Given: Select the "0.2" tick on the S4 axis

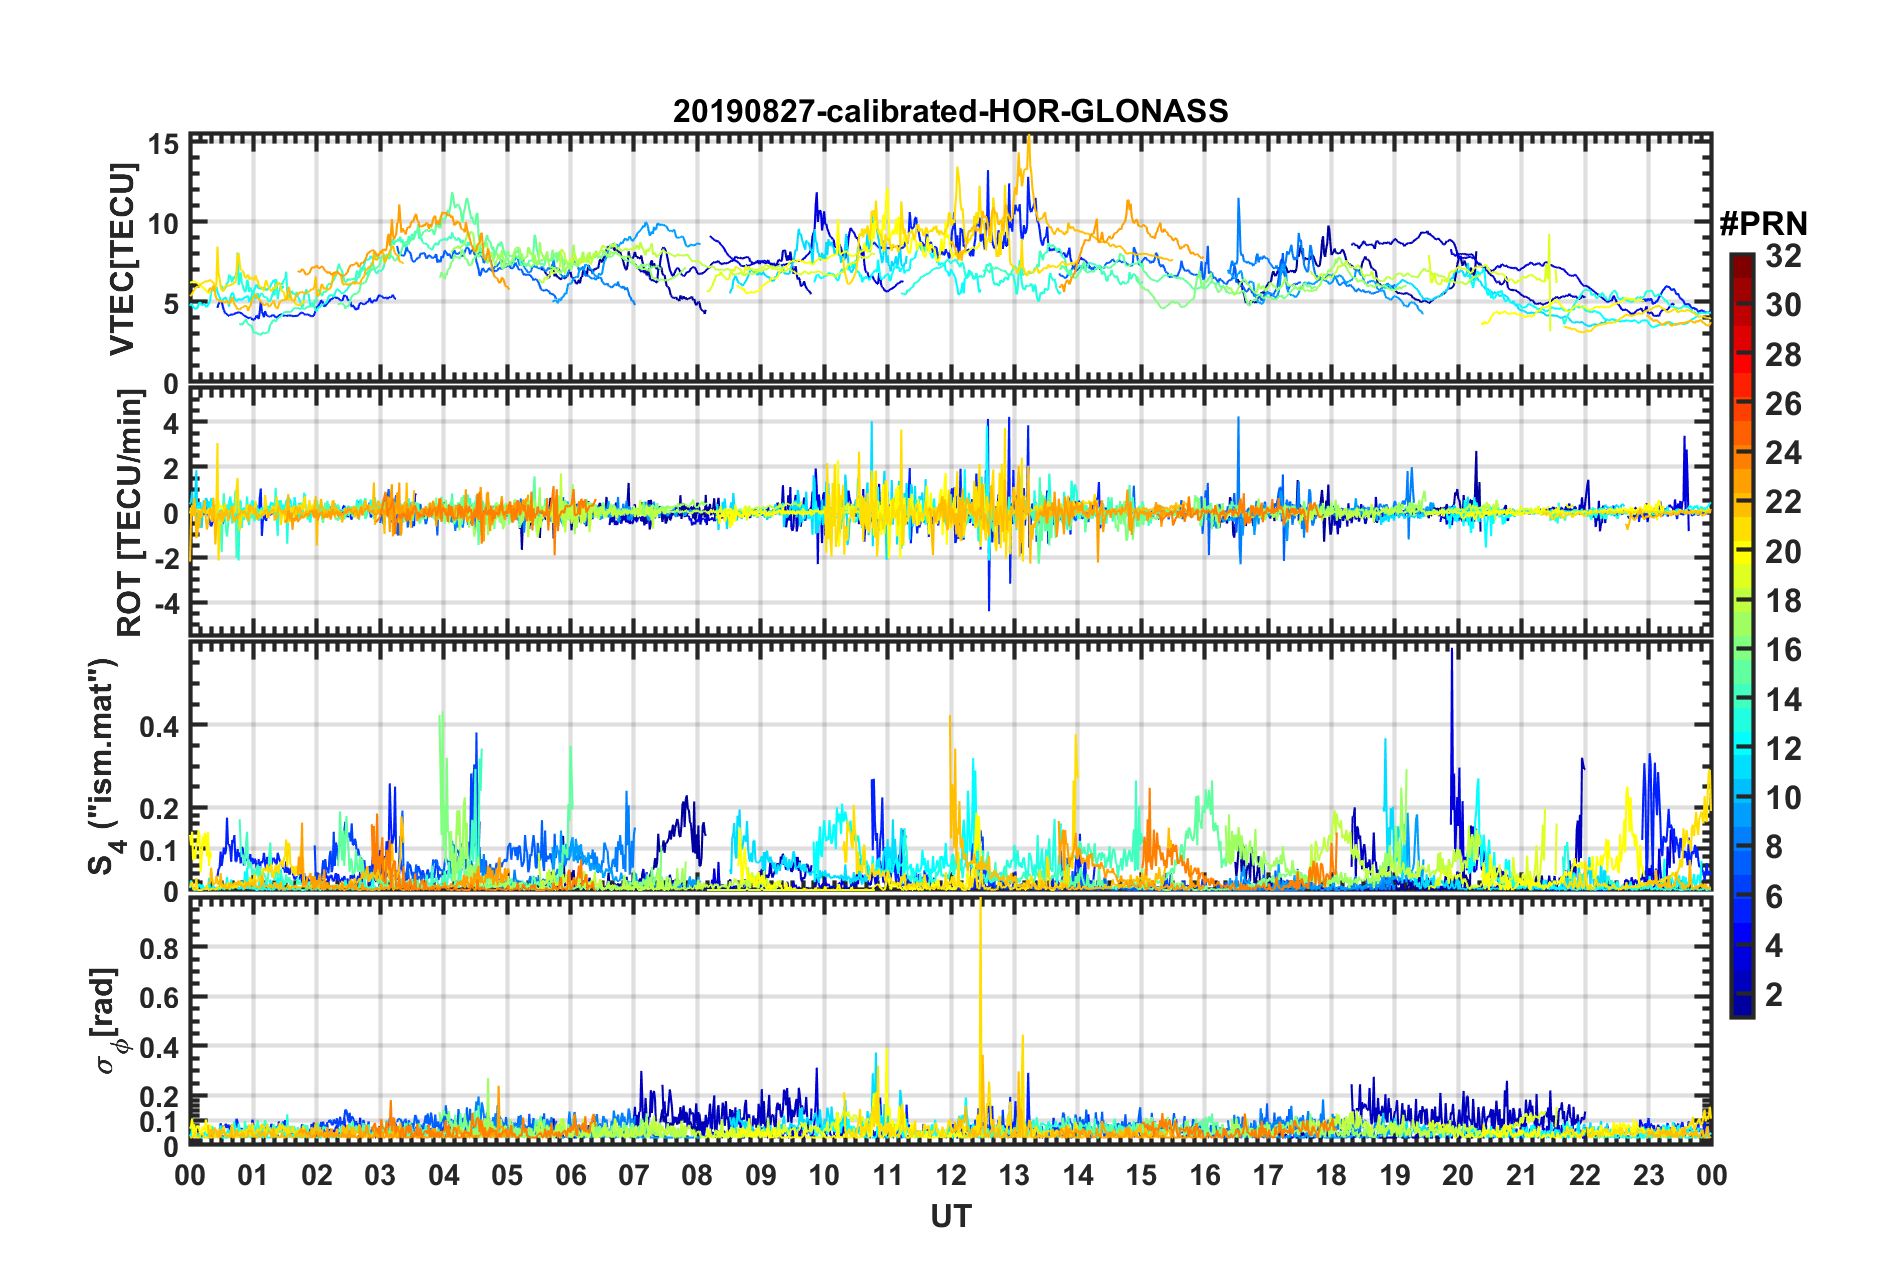Looking at the screenshot, I should tap(160, 809).
